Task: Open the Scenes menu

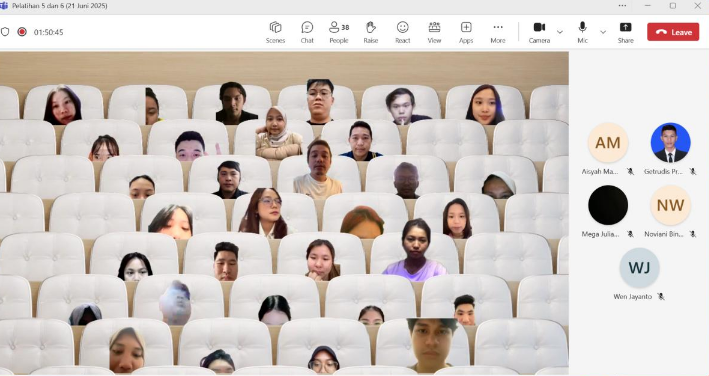Action: coord(275,32)
